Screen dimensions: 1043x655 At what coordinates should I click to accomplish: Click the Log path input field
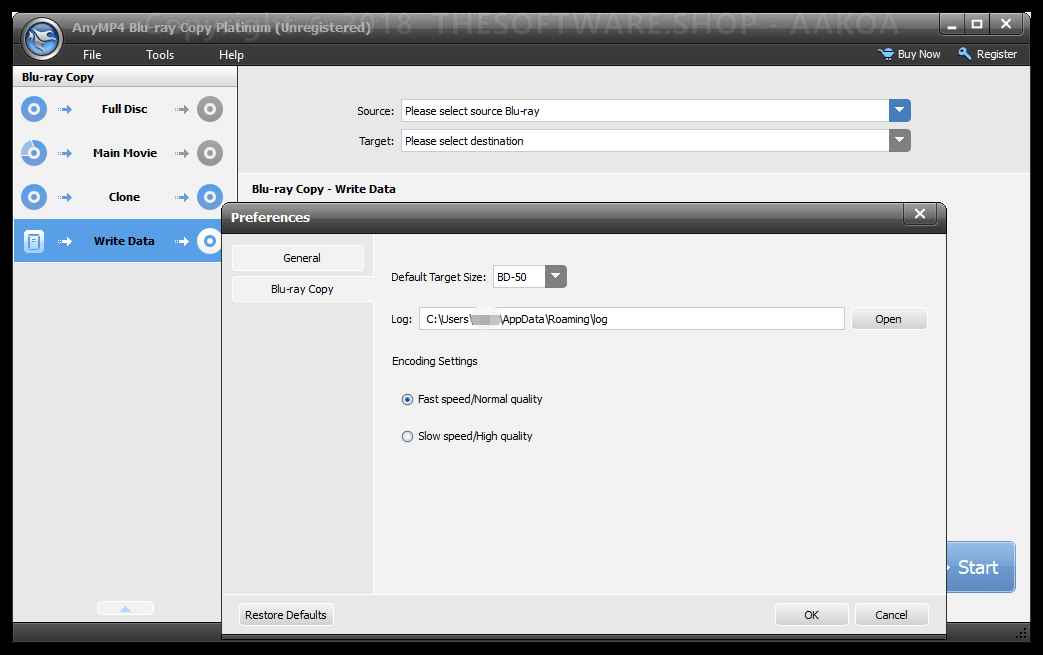click(x=631, y=319)
